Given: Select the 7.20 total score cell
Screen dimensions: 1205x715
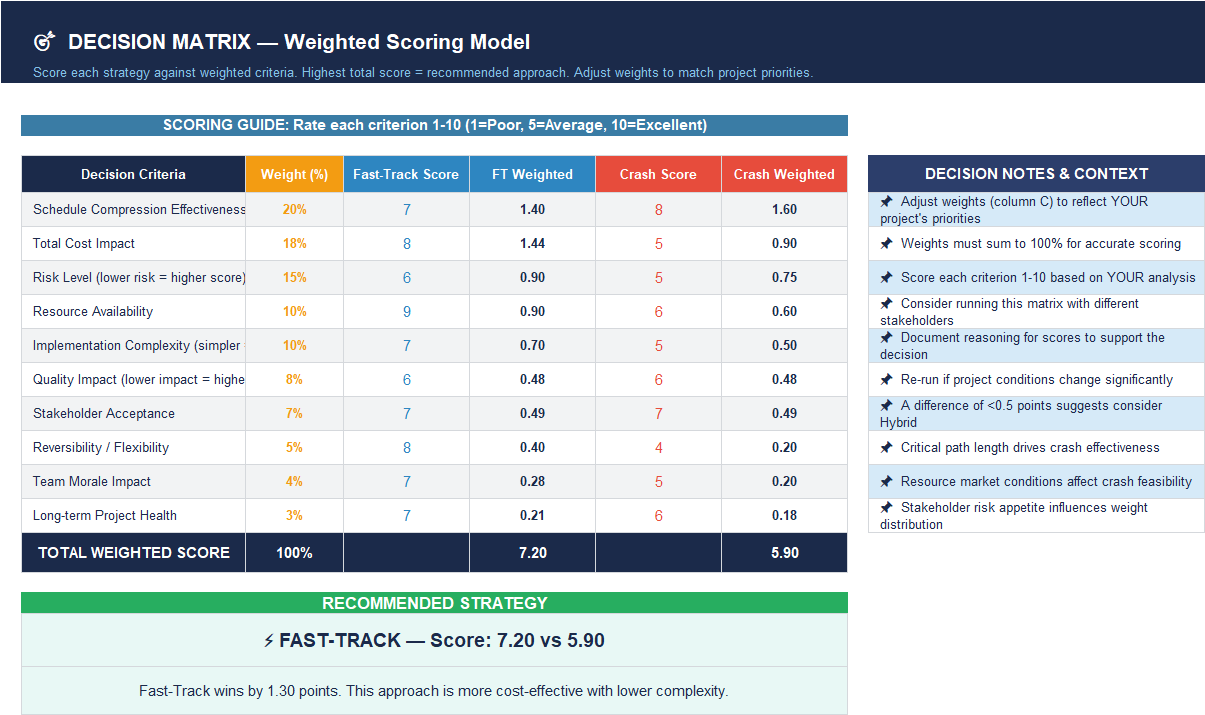Looking at the screenshot, I should point(532,552).
